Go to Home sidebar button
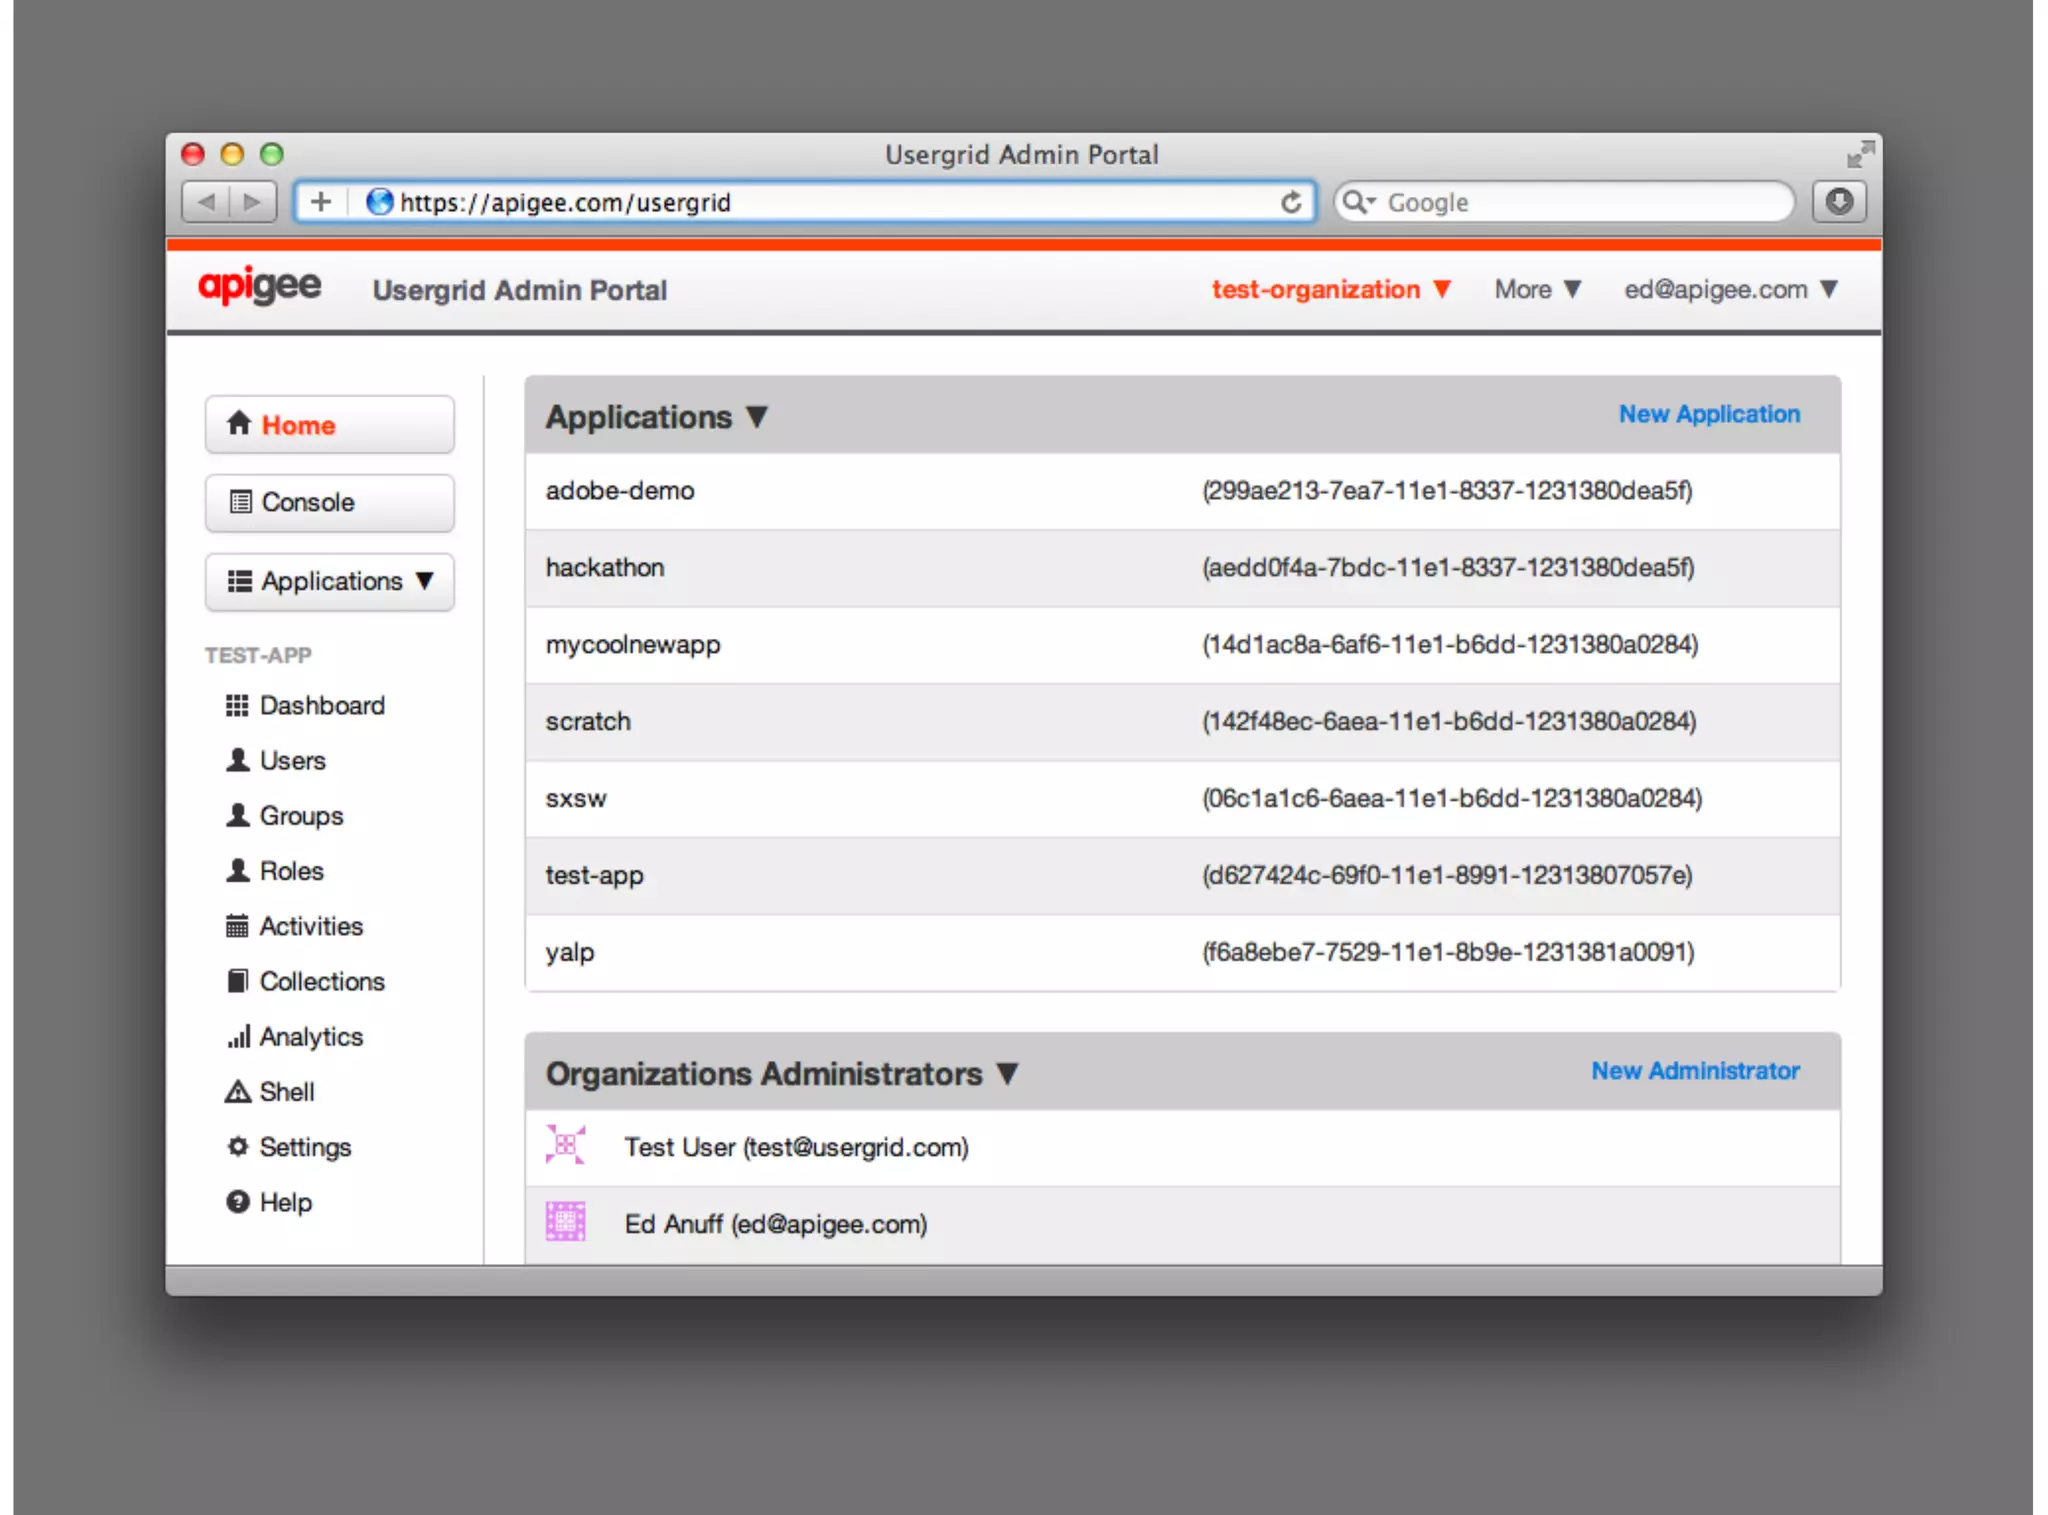 coord(329,425)
